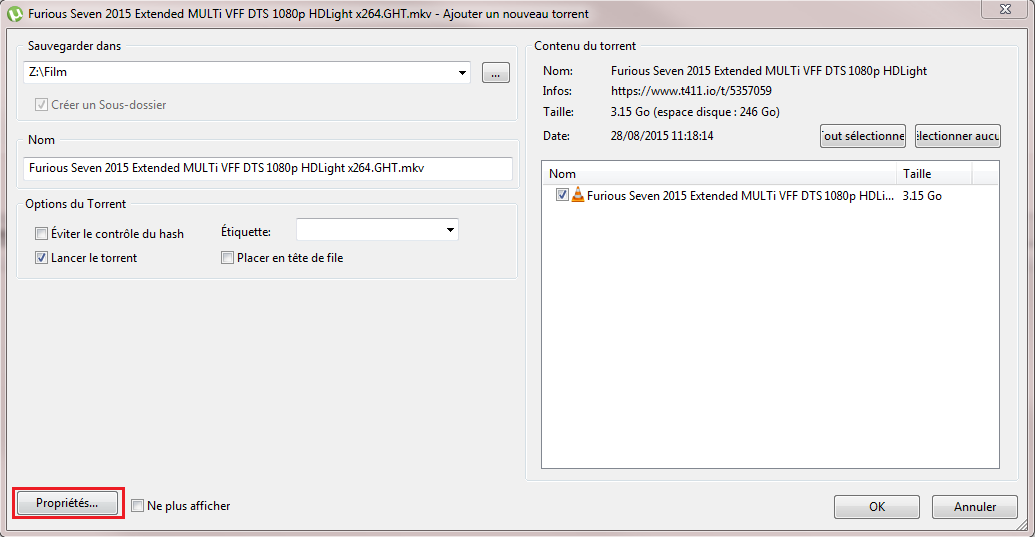The image size is (1035, 537).
Task: Tick Ne plus afficher checkbox
Action: (137, 506)
